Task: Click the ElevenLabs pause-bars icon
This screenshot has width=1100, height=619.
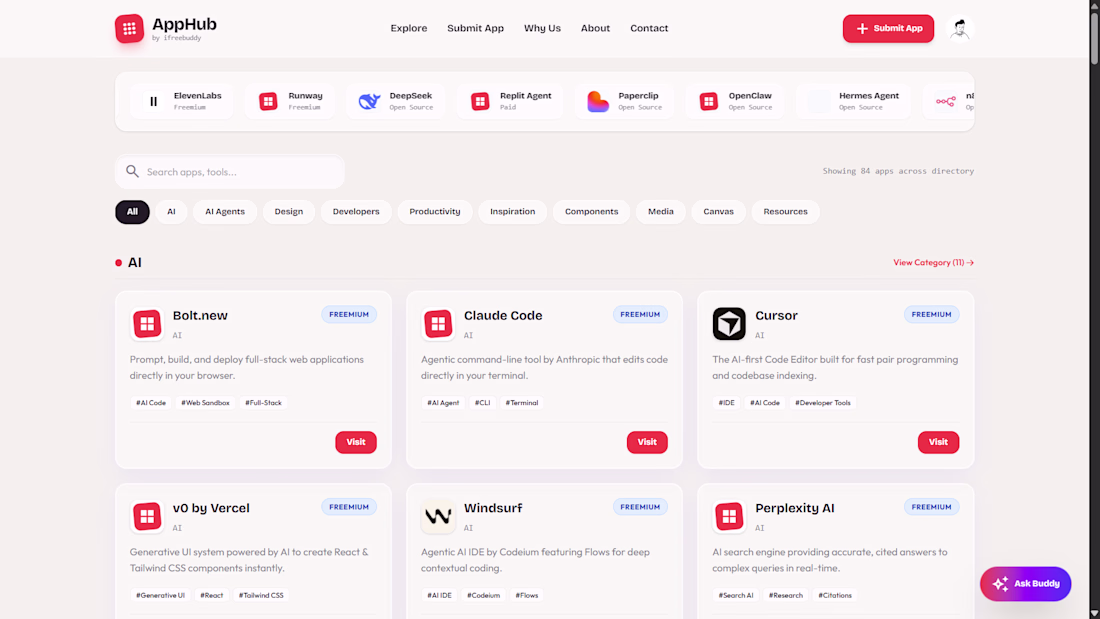Action: tap(154, 101)
